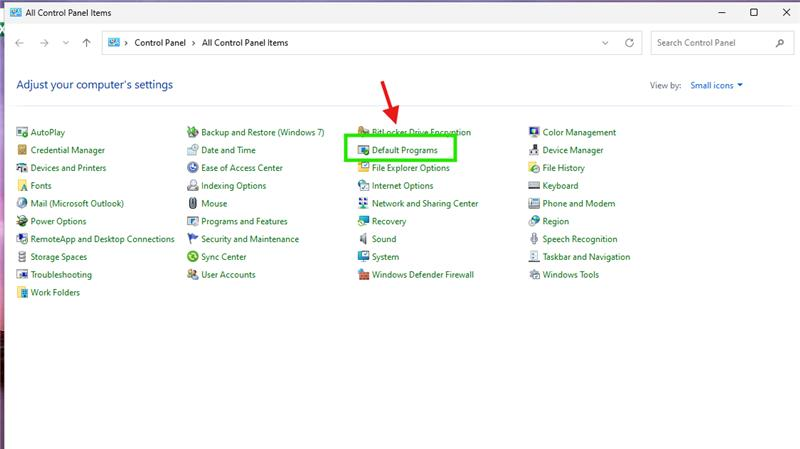Open the recent locations dropdown arrow

pos(65,43)
